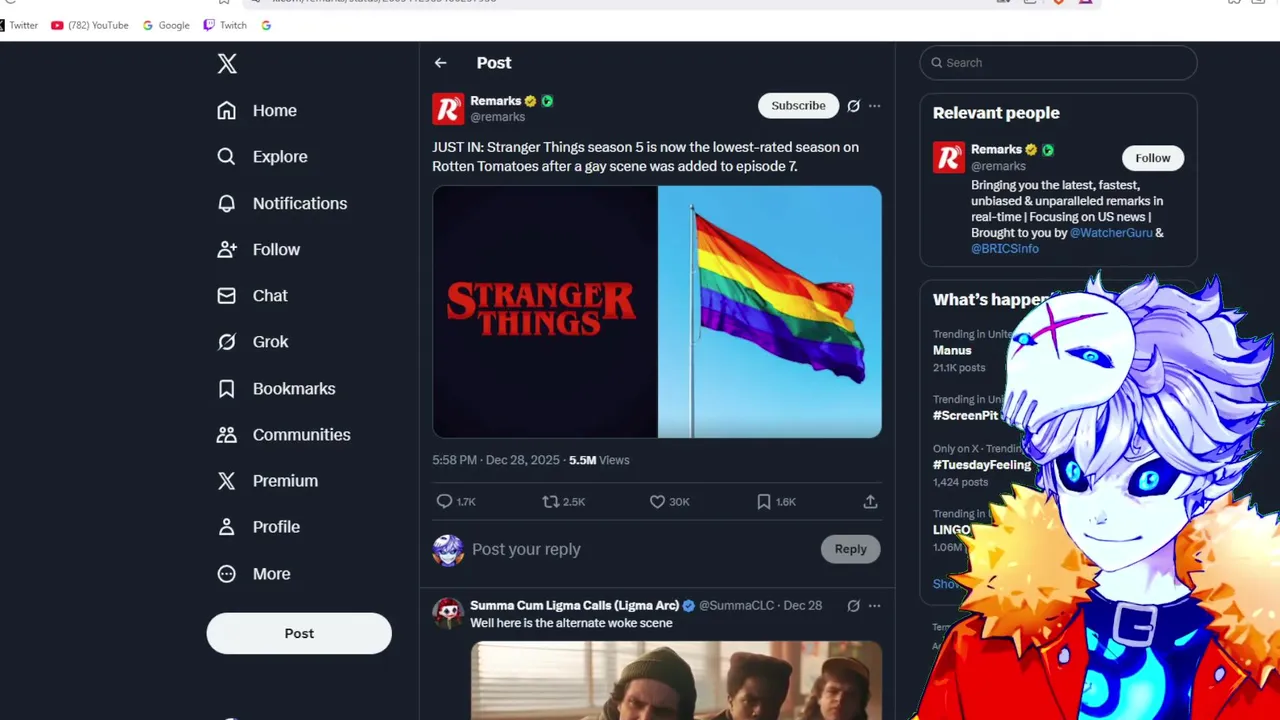Open @WatcherGuru link

tap(1111, 233)
